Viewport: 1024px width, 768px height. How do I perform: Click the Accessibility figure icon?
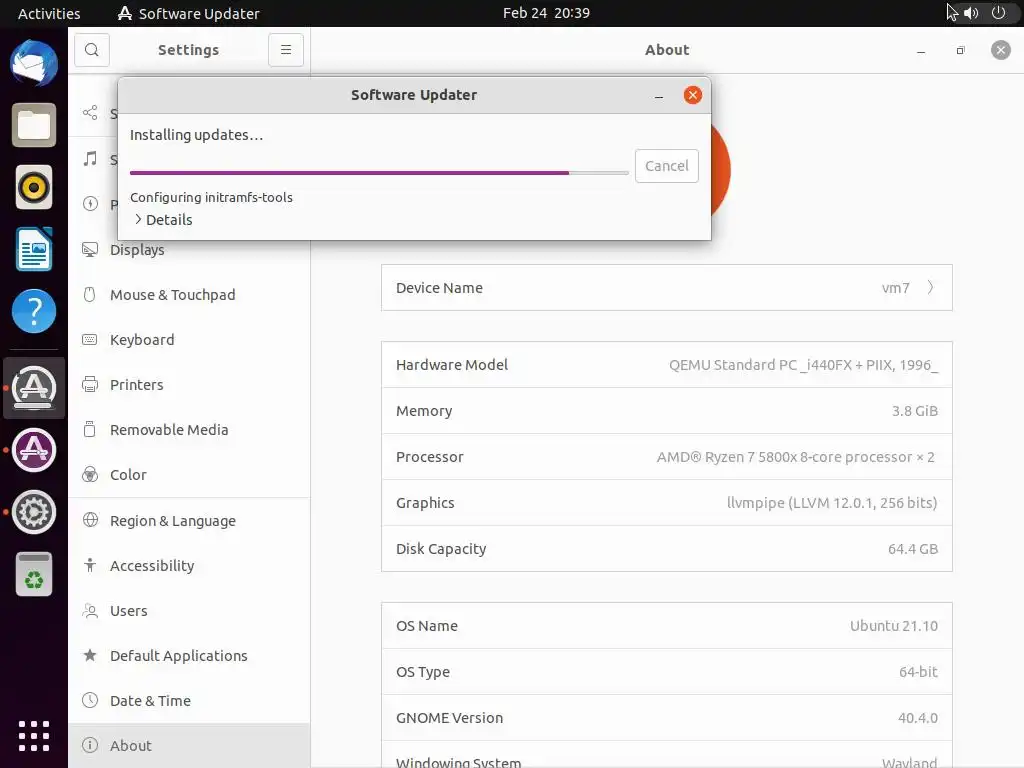(90, 565)
